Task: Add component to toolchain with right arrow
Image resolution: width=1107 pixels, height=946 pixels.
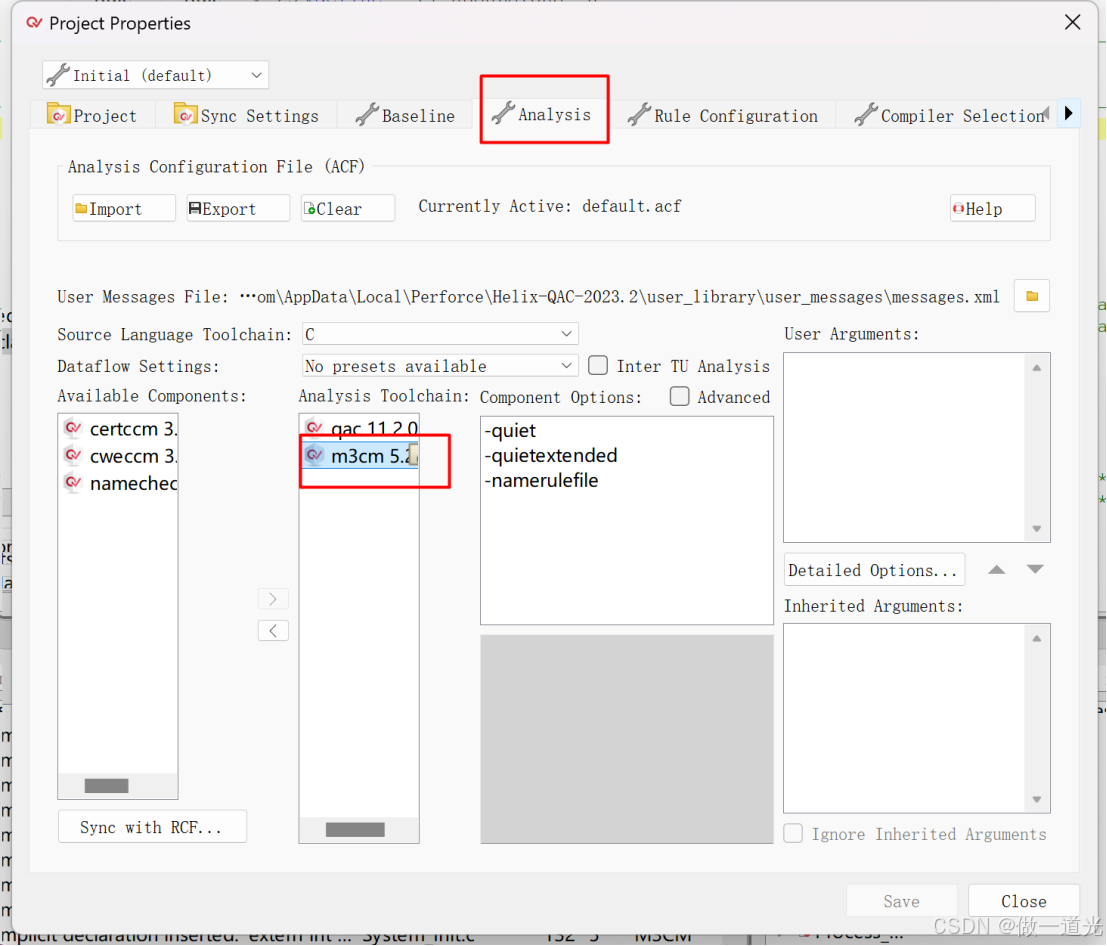Action: (273, 599)
